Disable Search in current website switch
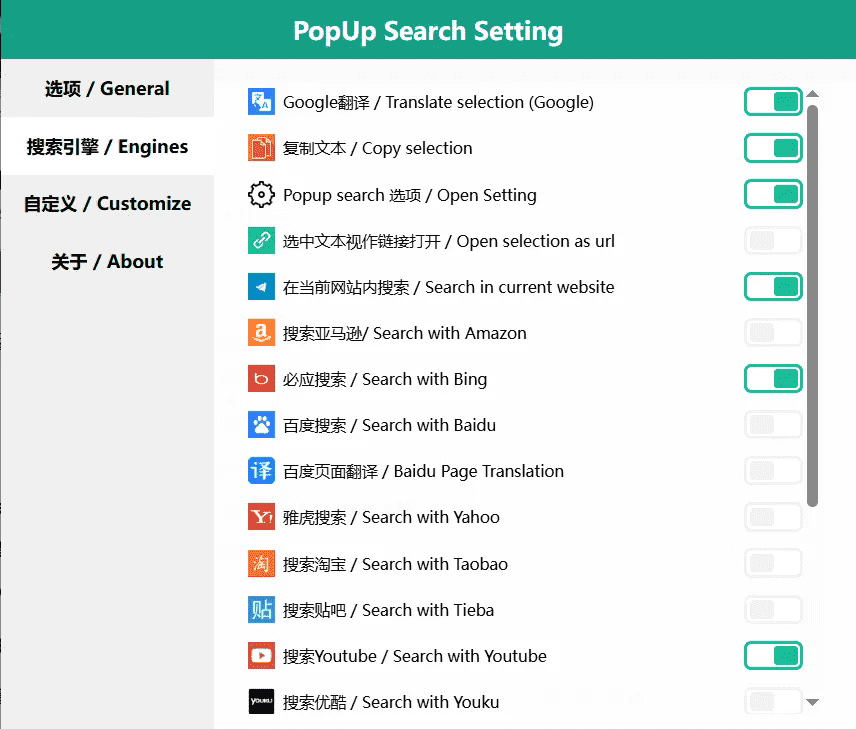 (x=773, y=287)
